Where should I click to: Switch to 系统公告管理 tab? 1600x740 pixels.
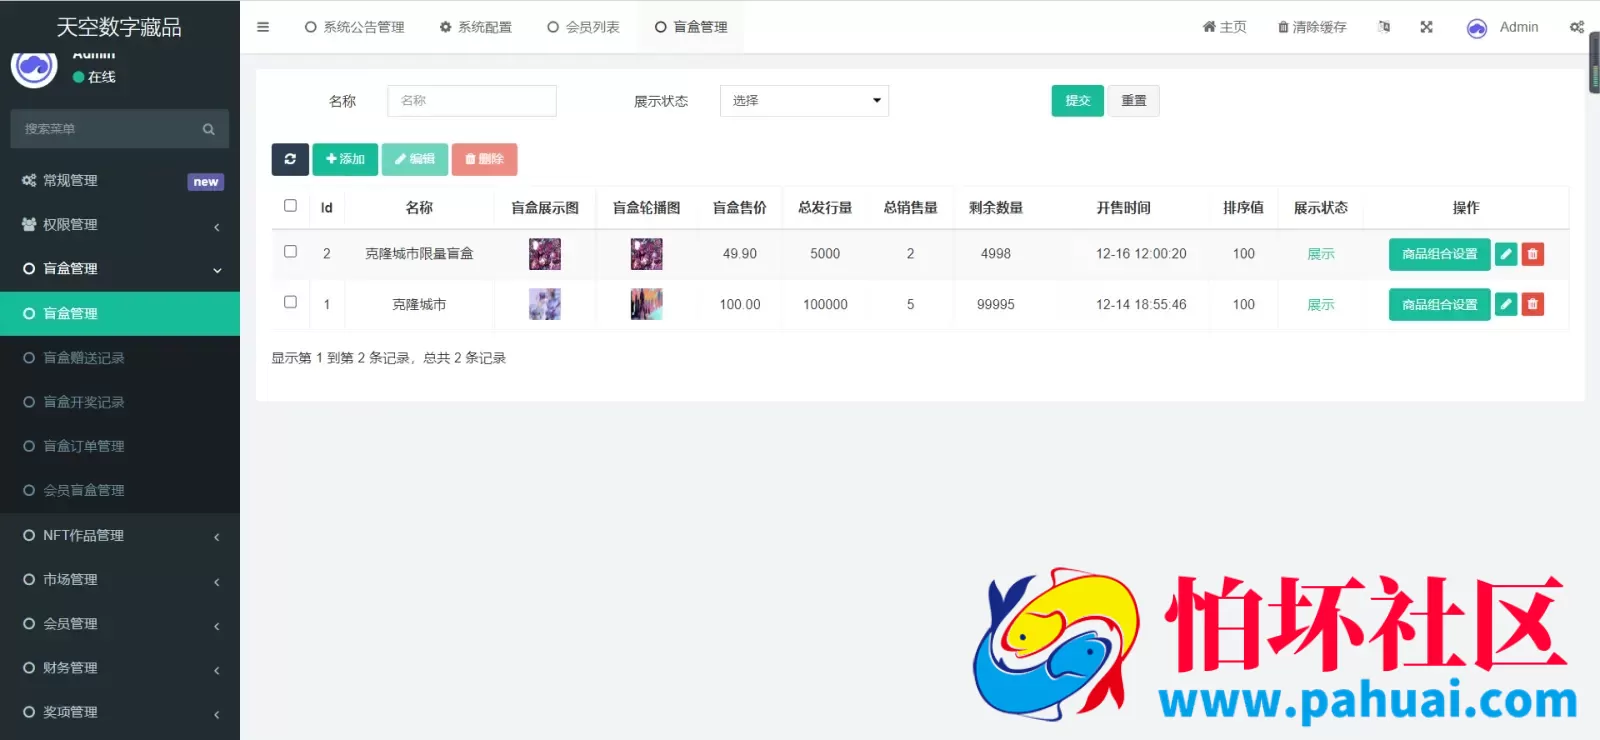pos(355,27)
